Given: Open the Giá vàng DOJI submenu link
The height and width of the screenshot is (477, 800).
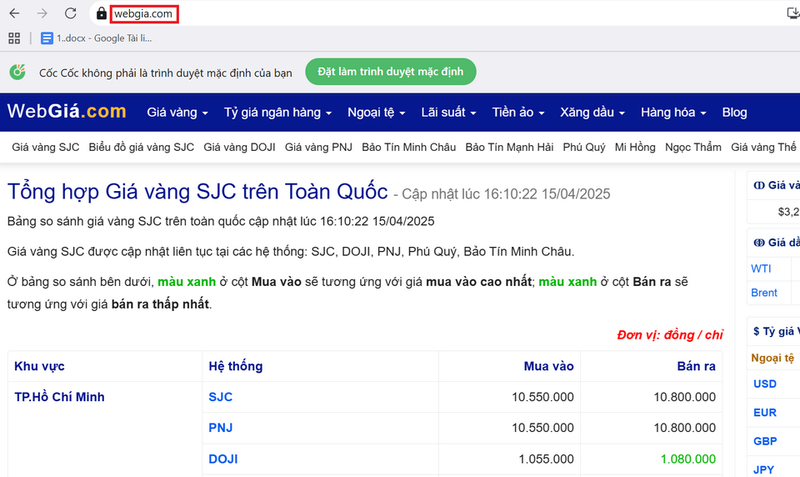Looking at the screenshot, I should point(239,147).
